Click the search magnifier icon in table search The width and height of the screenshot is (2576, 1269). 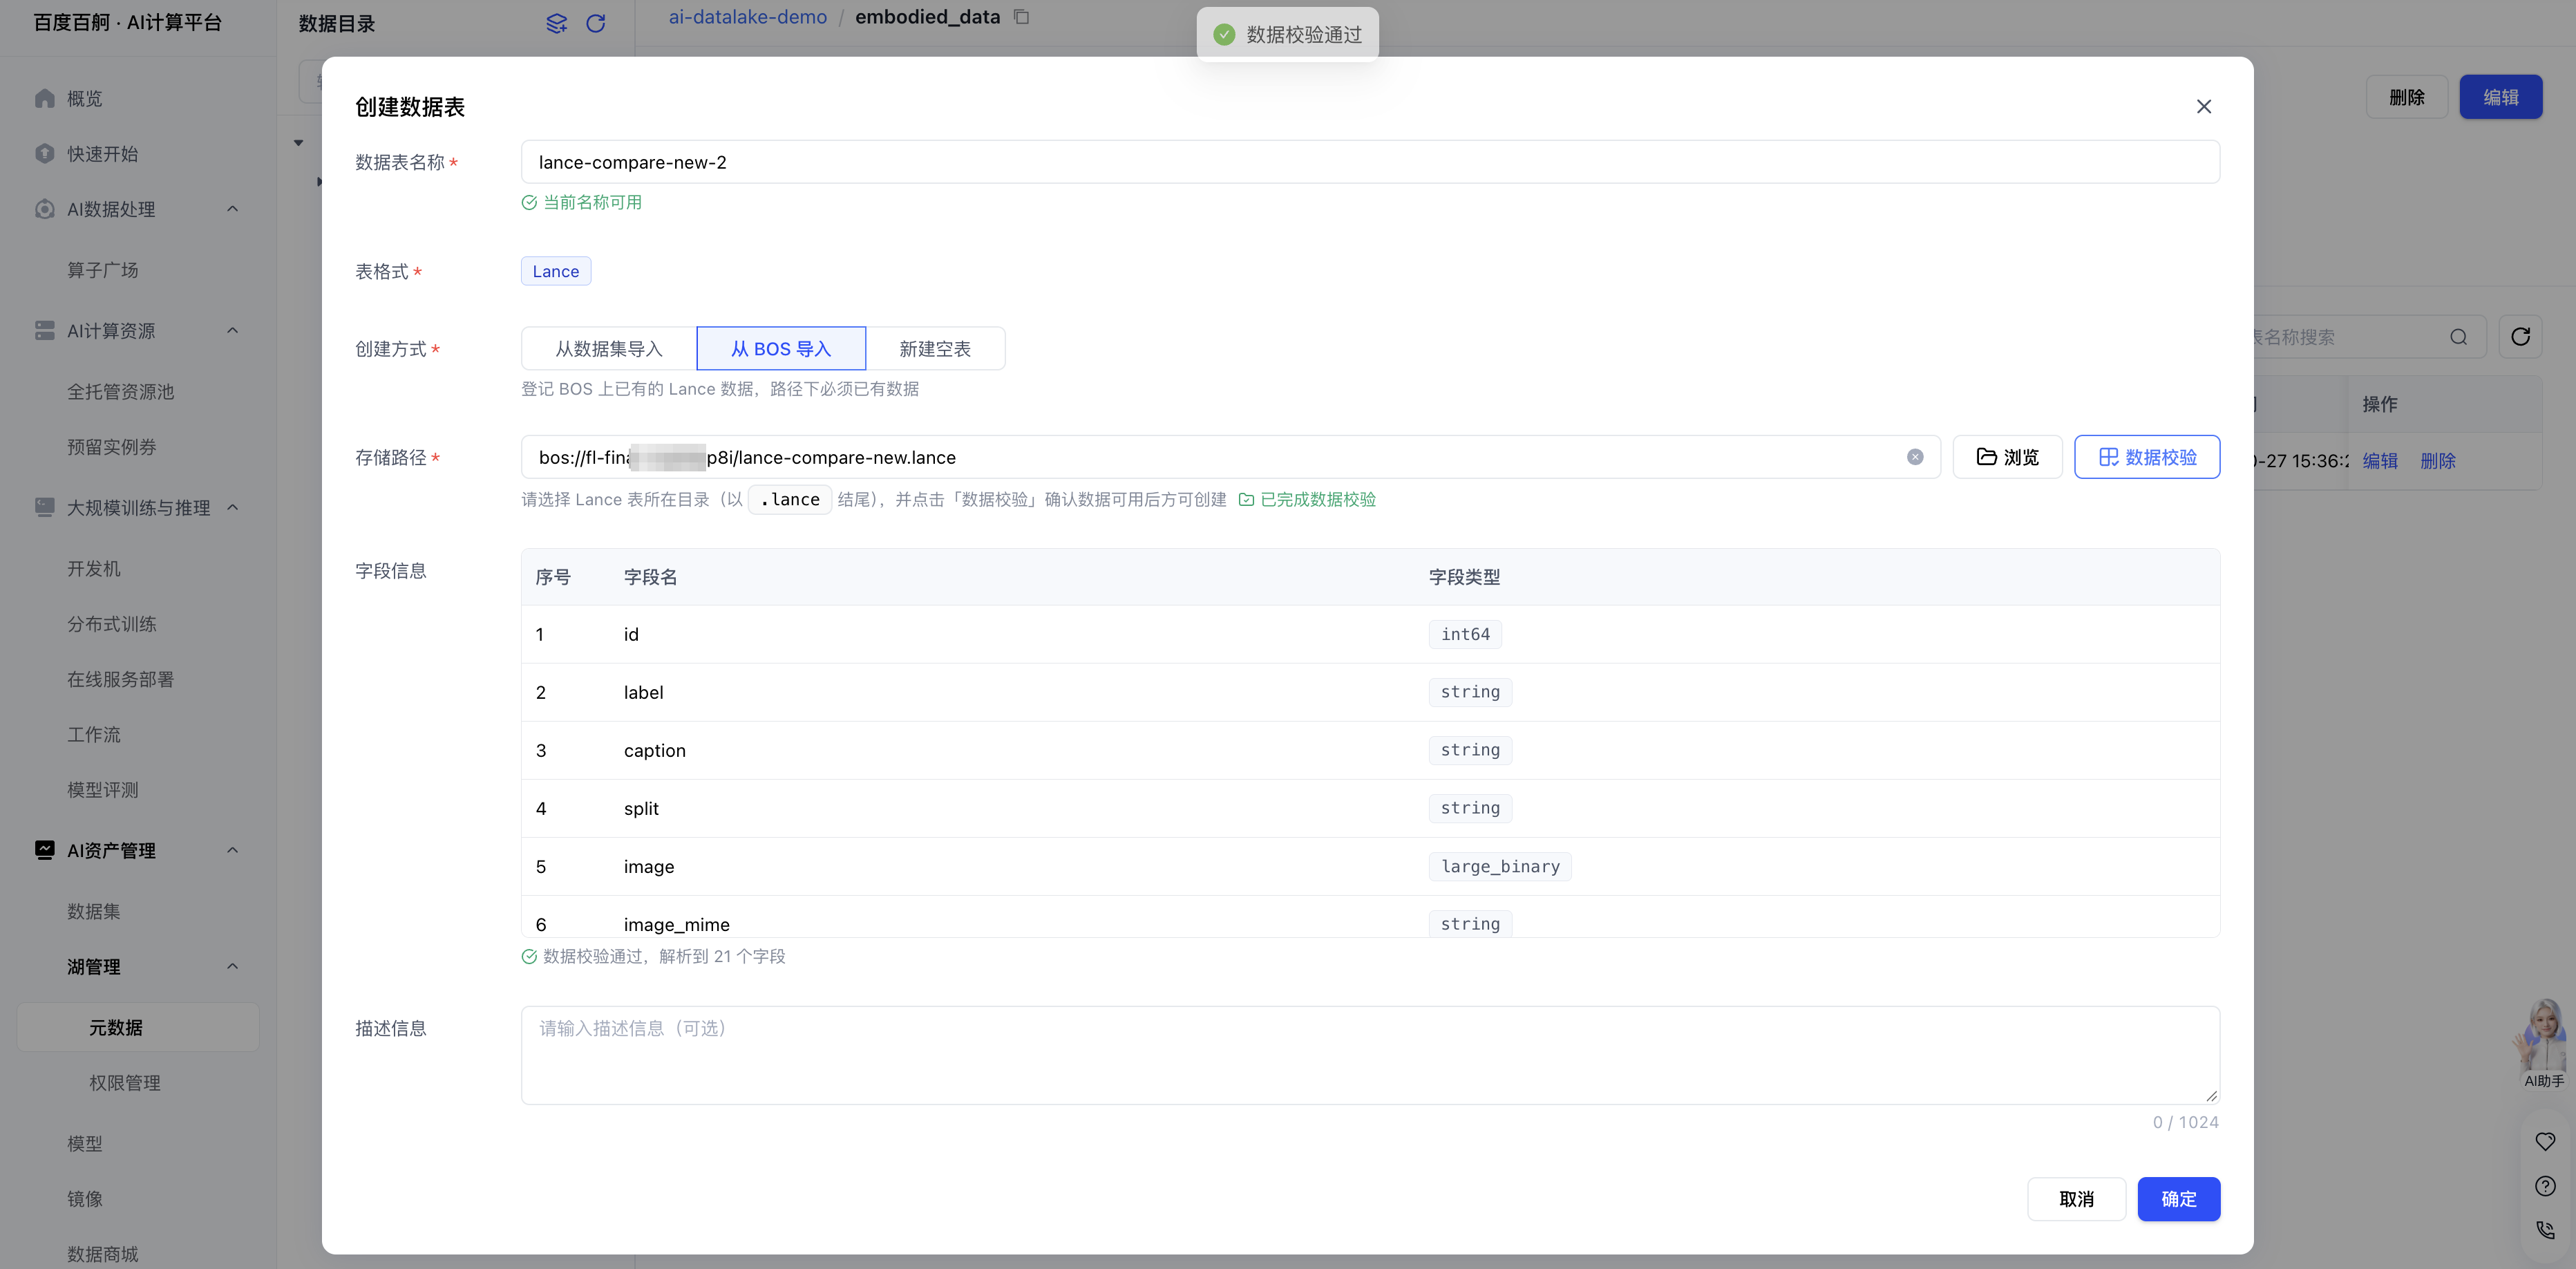point(2458,337)
